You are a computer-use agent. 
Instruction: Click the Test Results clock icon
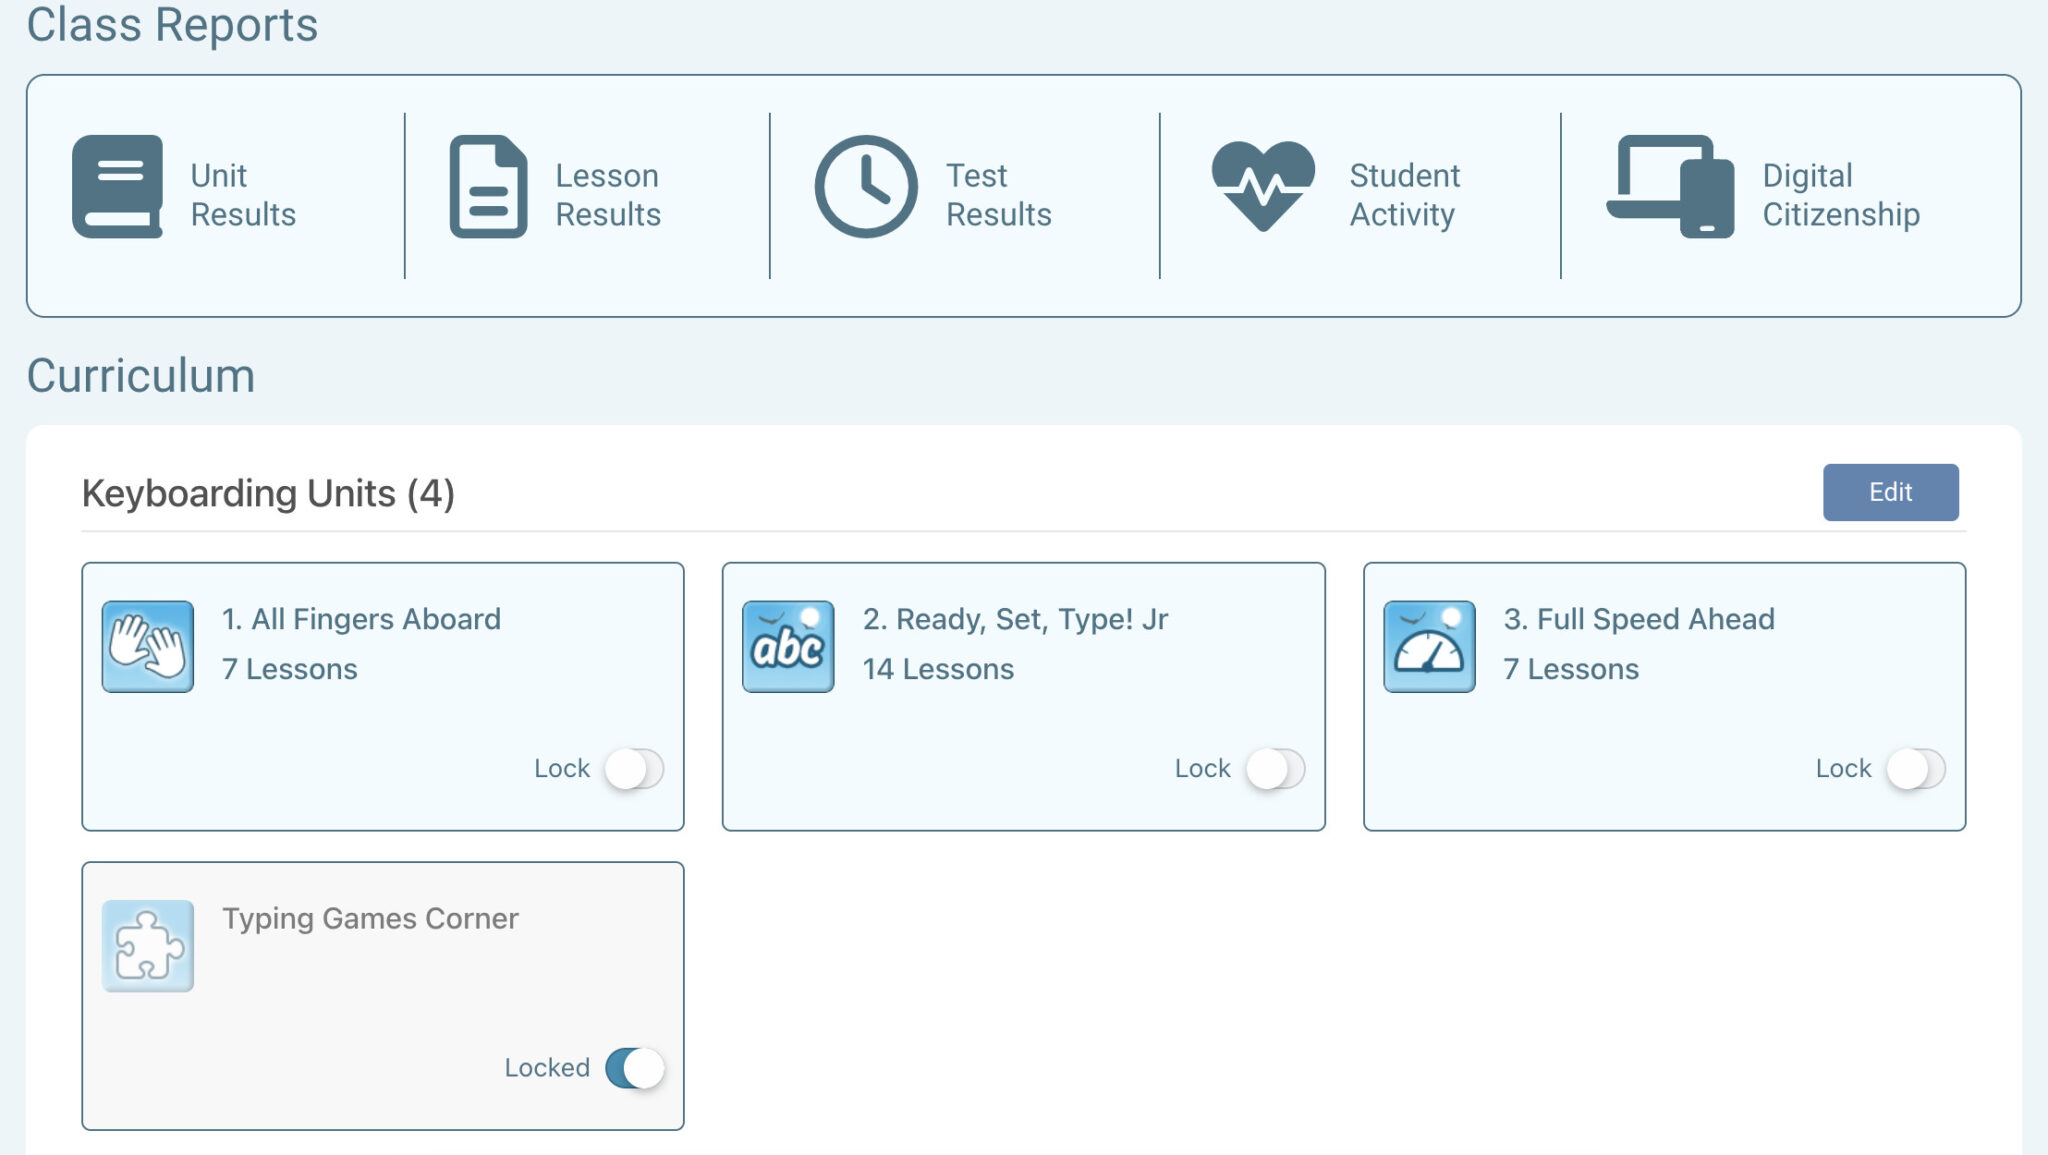865,187
